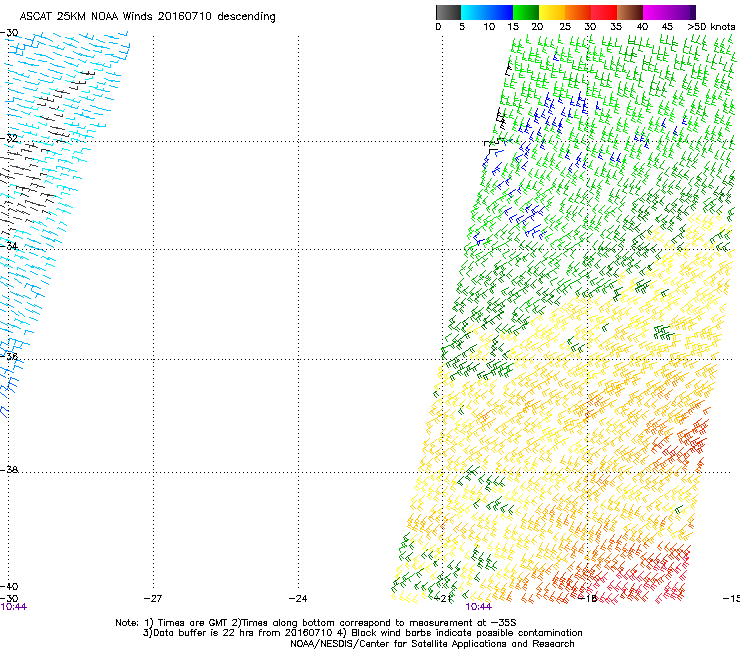
Task: Click the latitude axis label '-34'
Action: 9,246
